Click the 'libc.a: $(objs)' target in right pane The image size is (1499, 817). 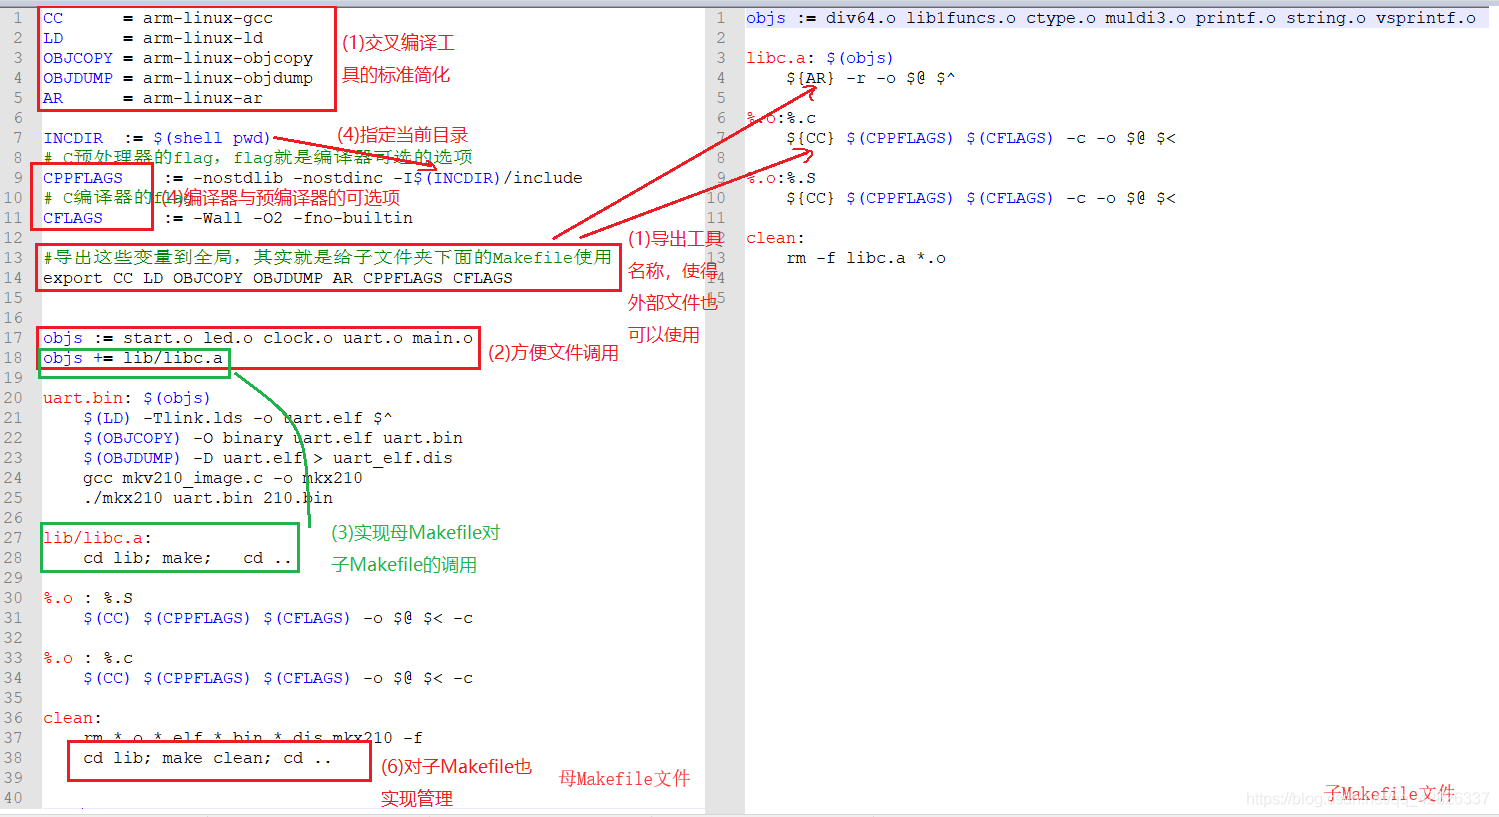click(x=820, y=58)
